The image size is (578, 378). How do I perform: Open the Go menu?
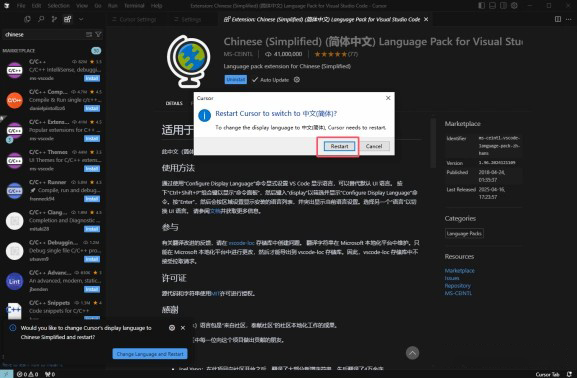pyautogui.click(x=98, y=6)
